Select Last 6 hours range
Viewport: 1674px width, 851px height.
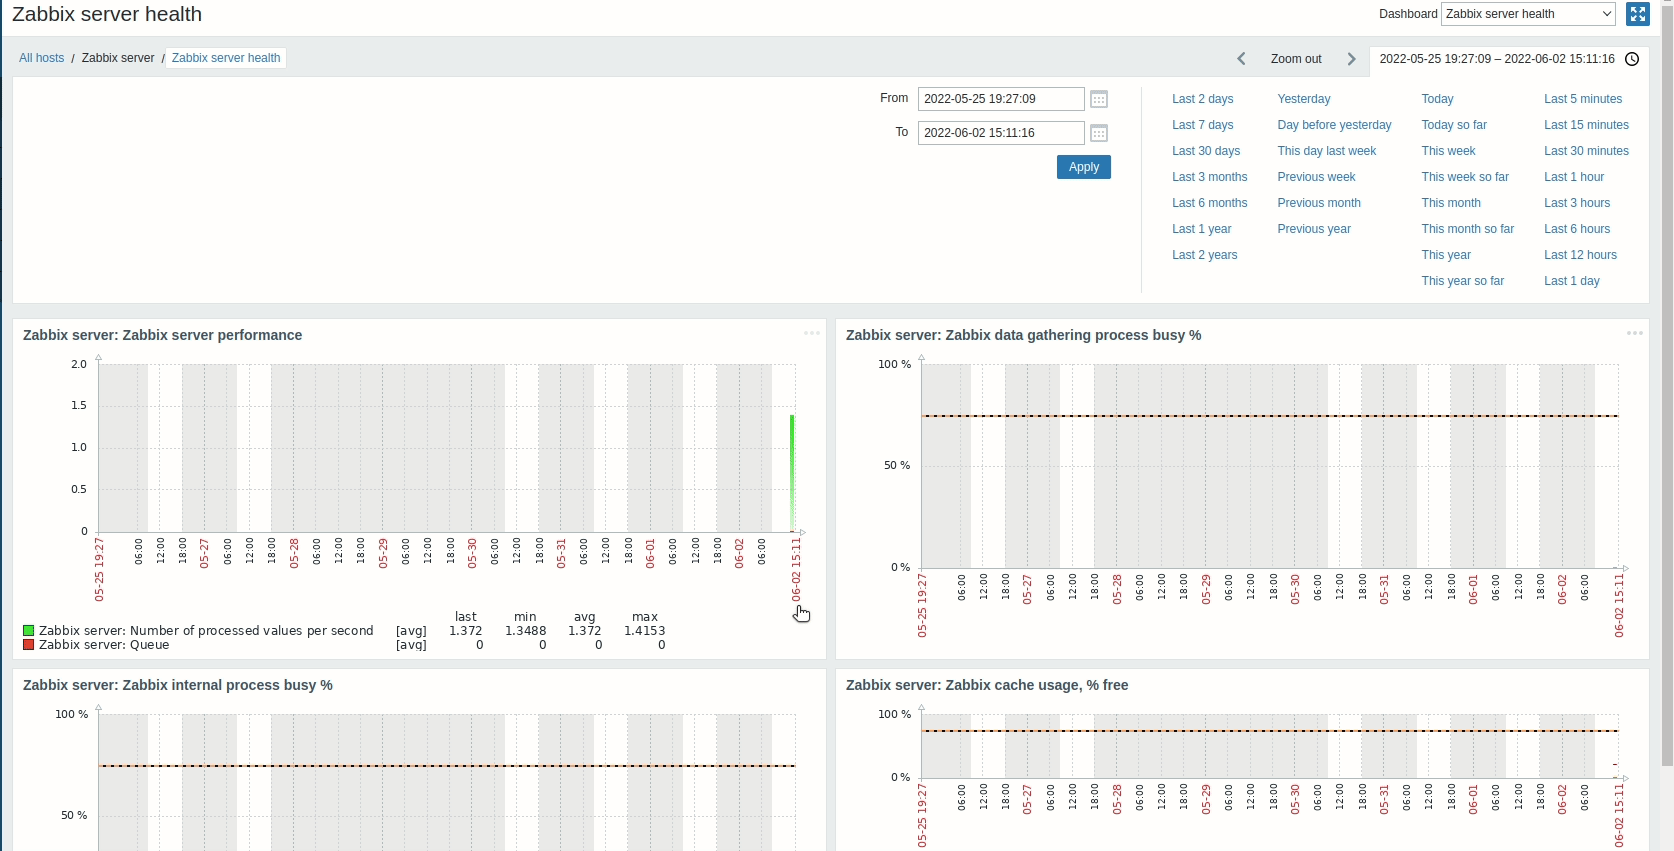1577,229
